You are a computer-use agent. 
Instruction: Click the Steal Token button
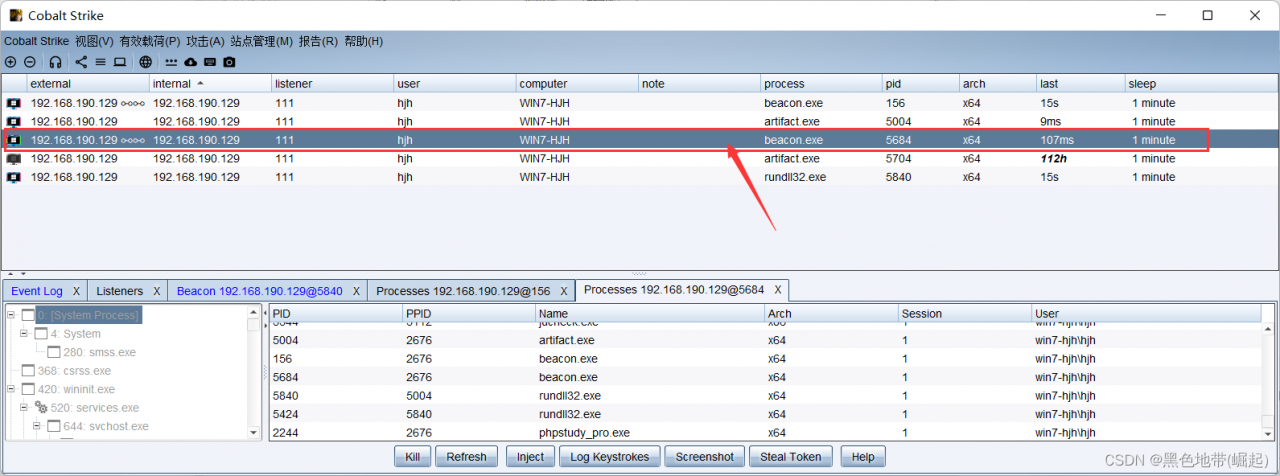[x=790, y=457]
